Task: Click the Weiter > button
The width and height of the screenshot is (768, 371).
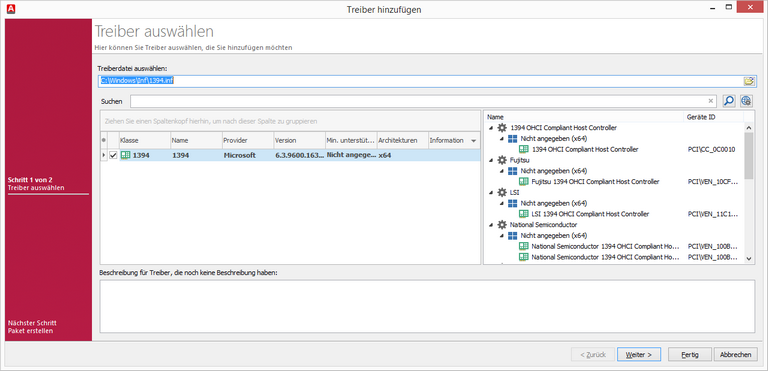Action: (639, 354)
